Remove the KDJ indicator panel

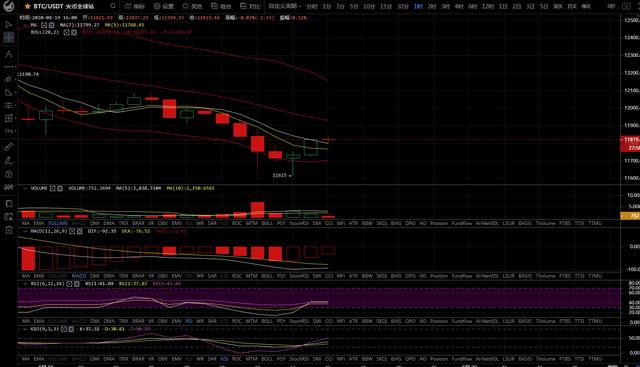[x=71, y=329]
